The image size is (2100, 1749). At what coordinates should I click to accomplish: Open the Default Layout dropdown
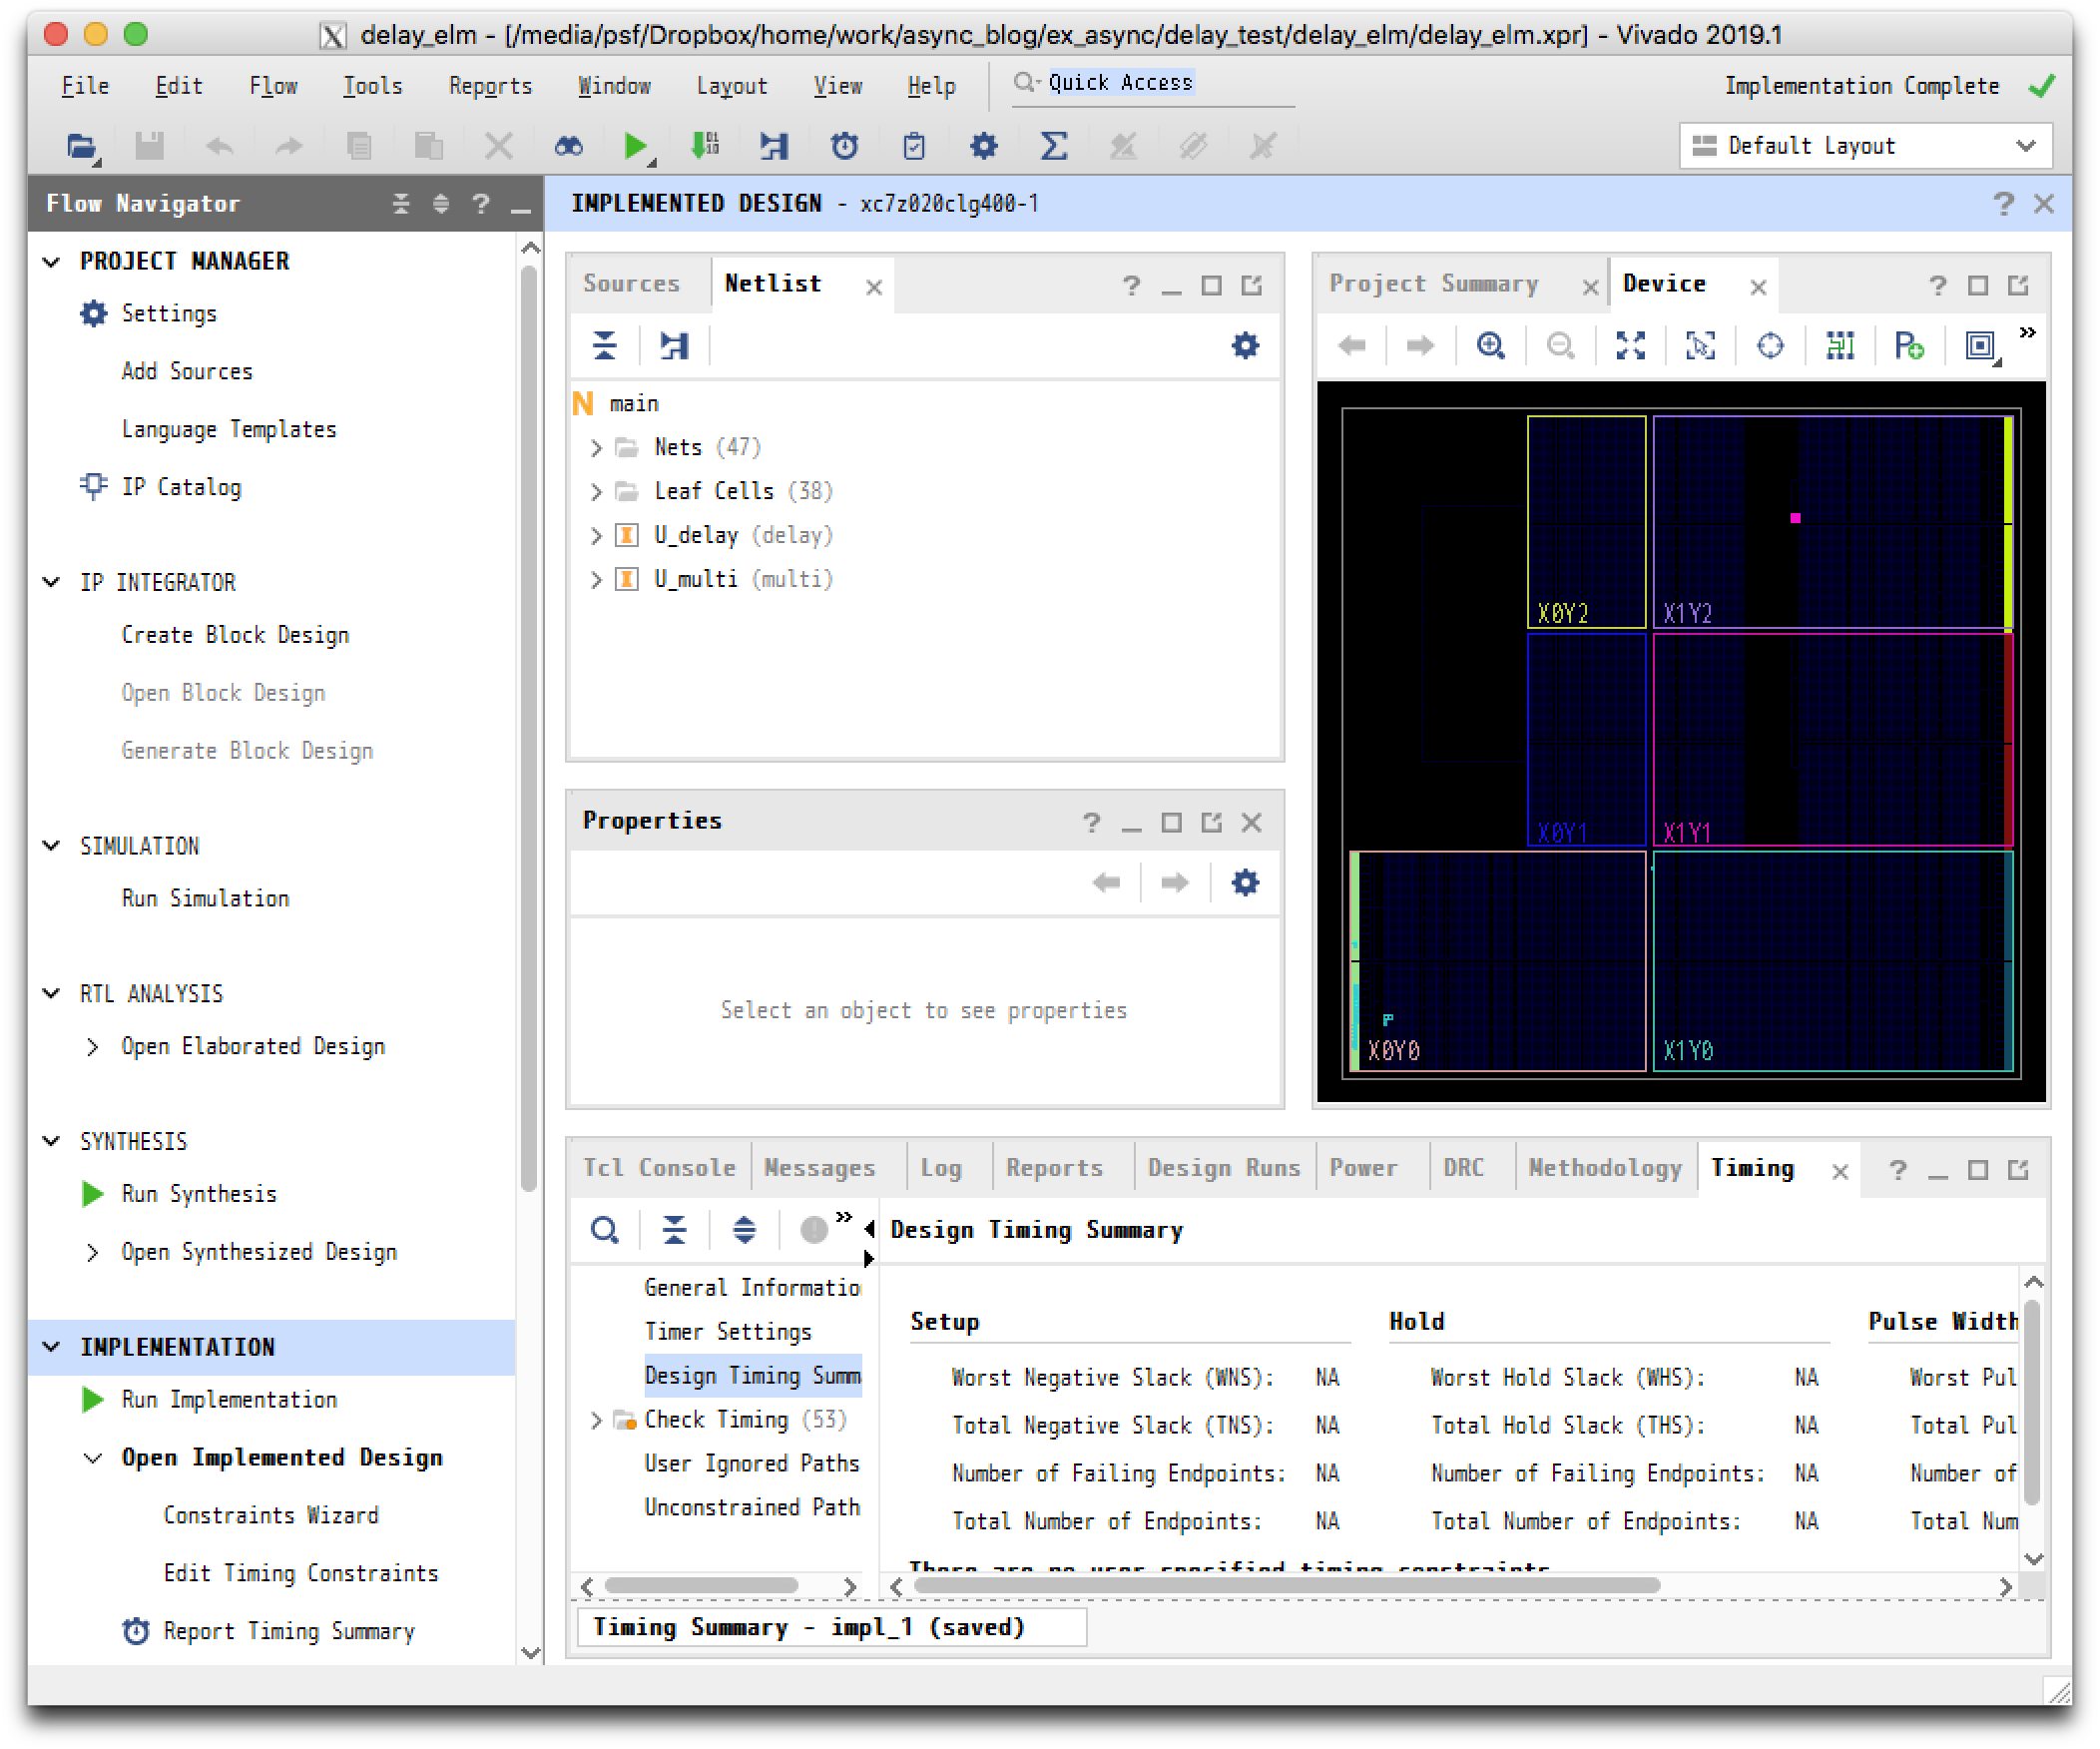pyautogui.click(x=1865, y=146)
